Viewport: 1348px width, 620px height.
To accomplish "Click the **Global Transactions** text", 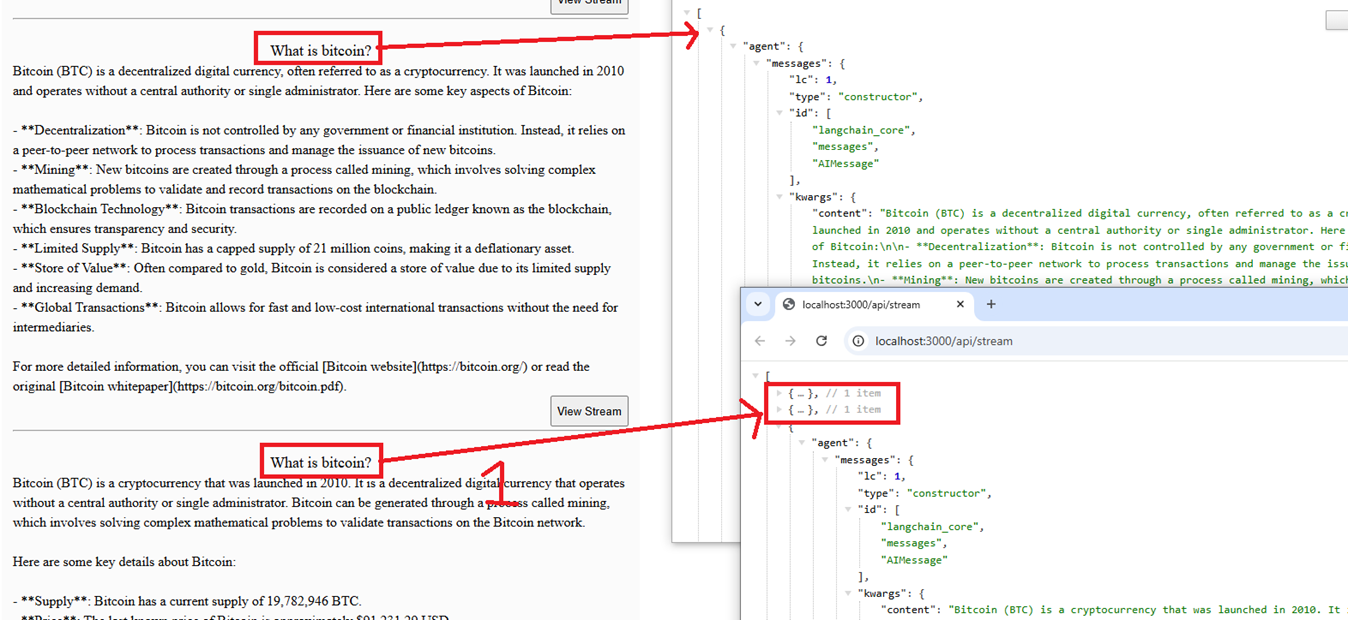I will (x=91, y=307).
